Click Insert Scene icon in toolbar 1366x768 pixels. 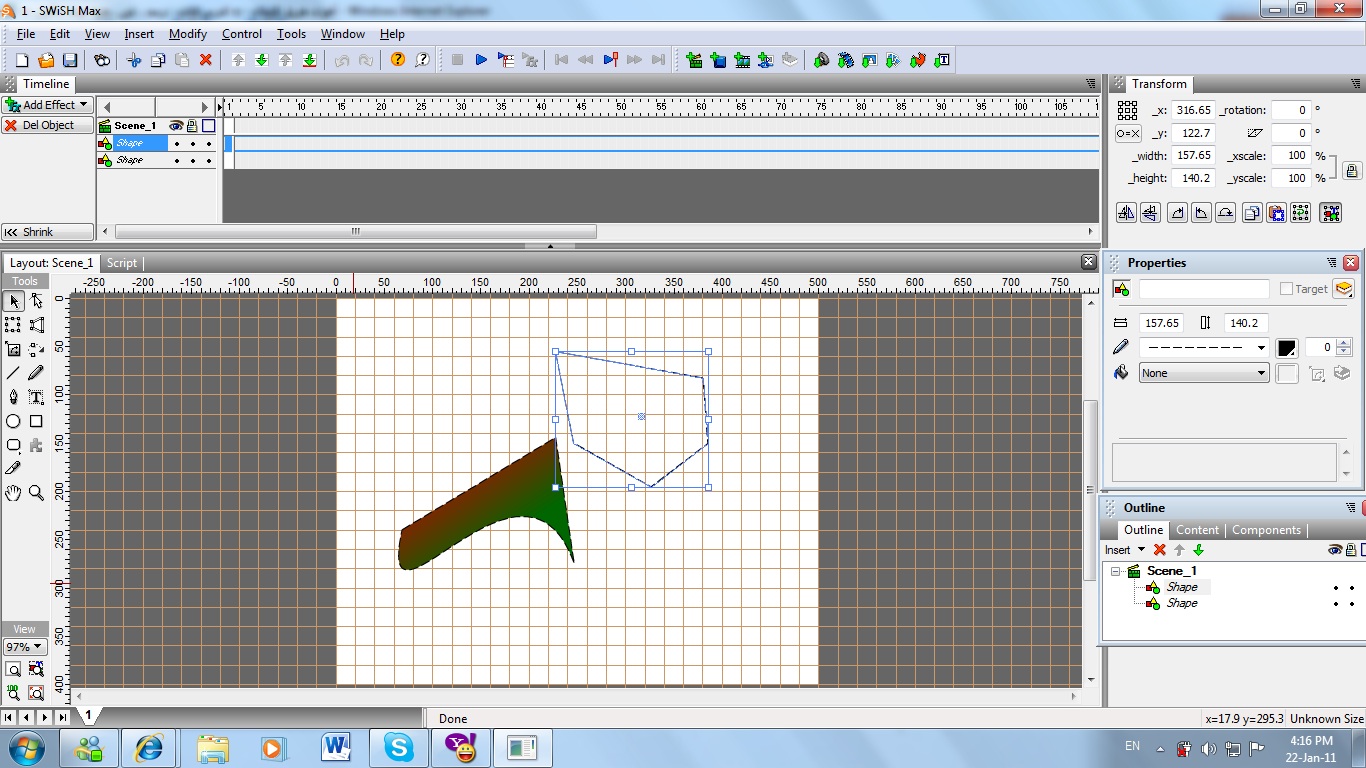(694, 60)
